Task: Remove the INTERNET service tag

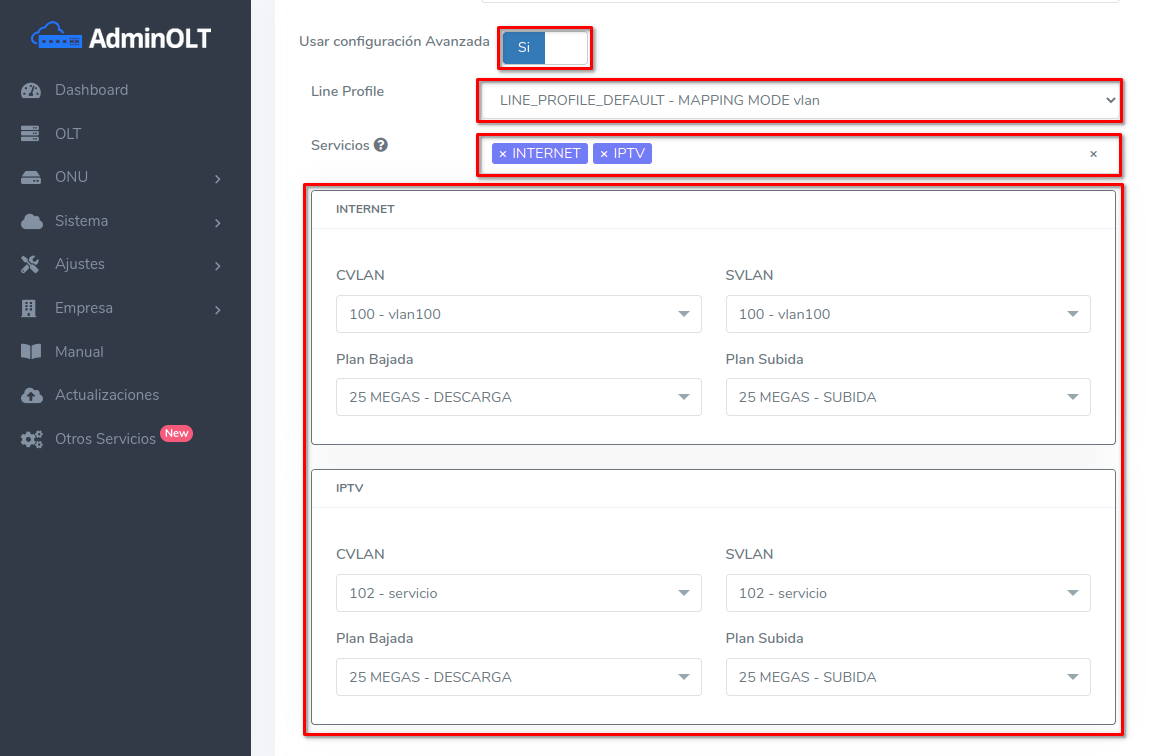Action: [503, 154]
